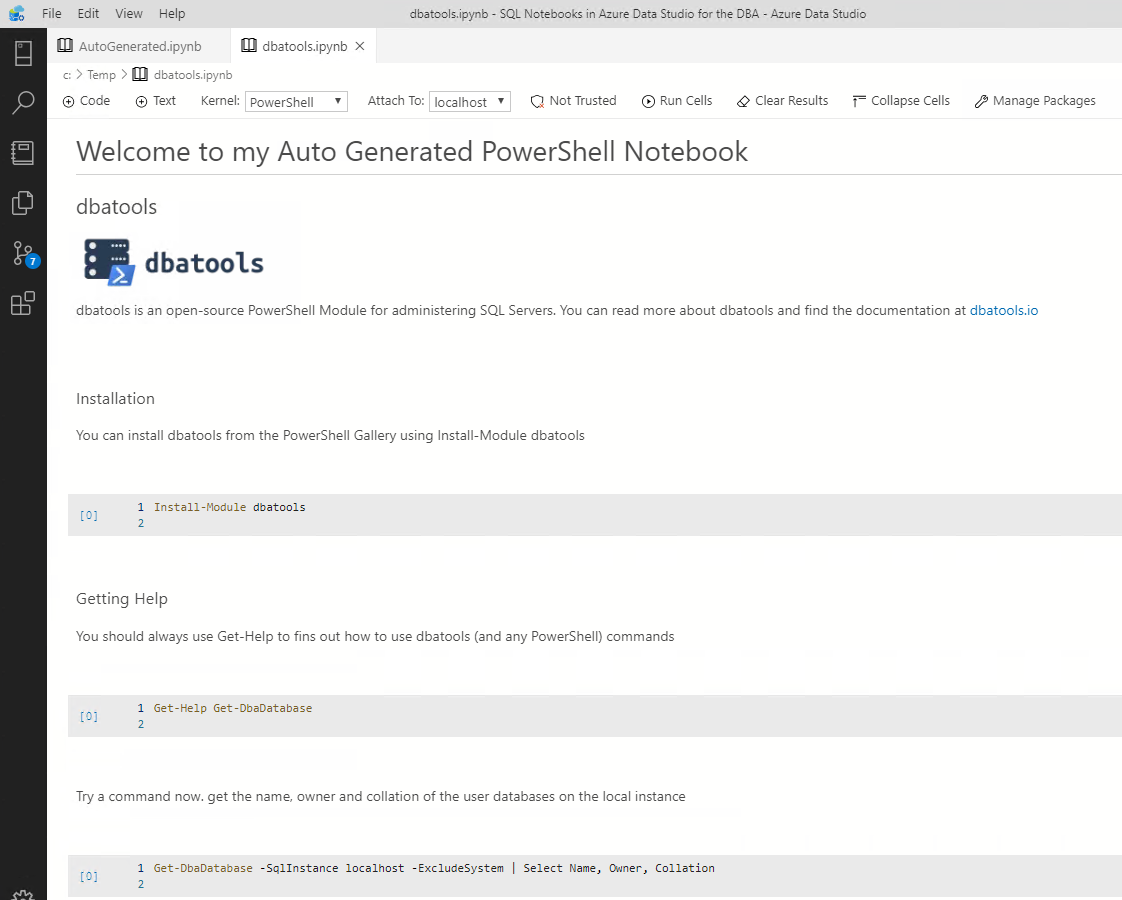This screenshot has height=900, width=1122.
Task: Run the Get-DbaDatabase -SqlInstance cell
Action: click(89, 876)
